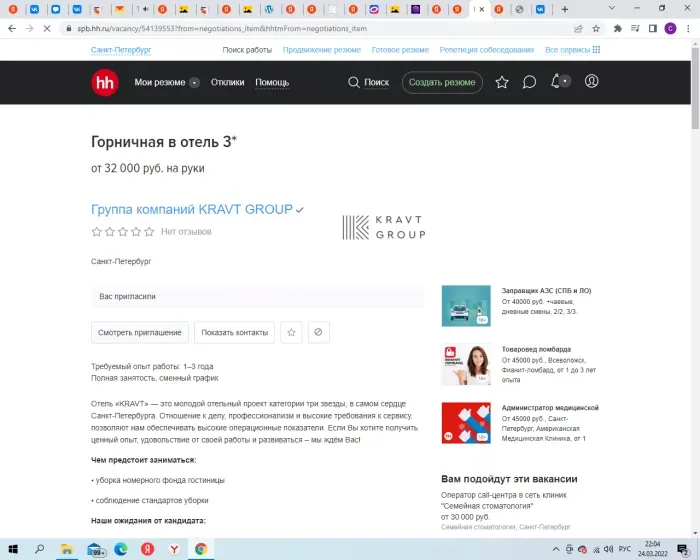Switch to the WordPress browser tab
The width and height of the screenshot is (700, 560).
point(269,9)
